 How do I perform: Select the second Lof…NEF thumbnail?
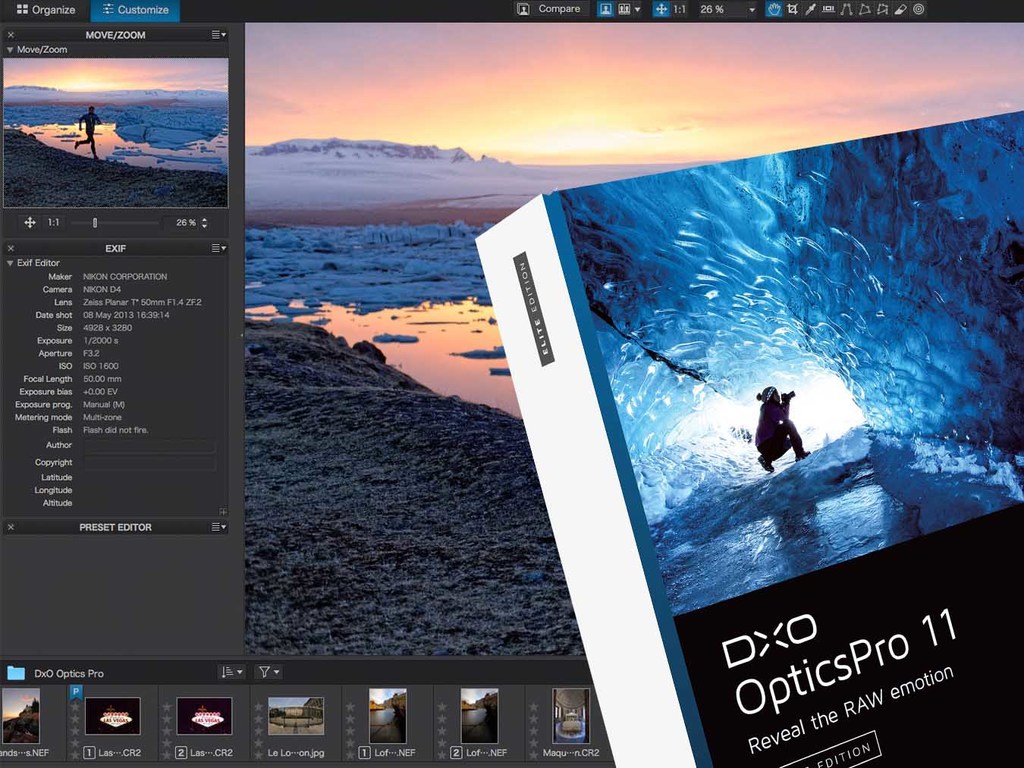point(479,716)
